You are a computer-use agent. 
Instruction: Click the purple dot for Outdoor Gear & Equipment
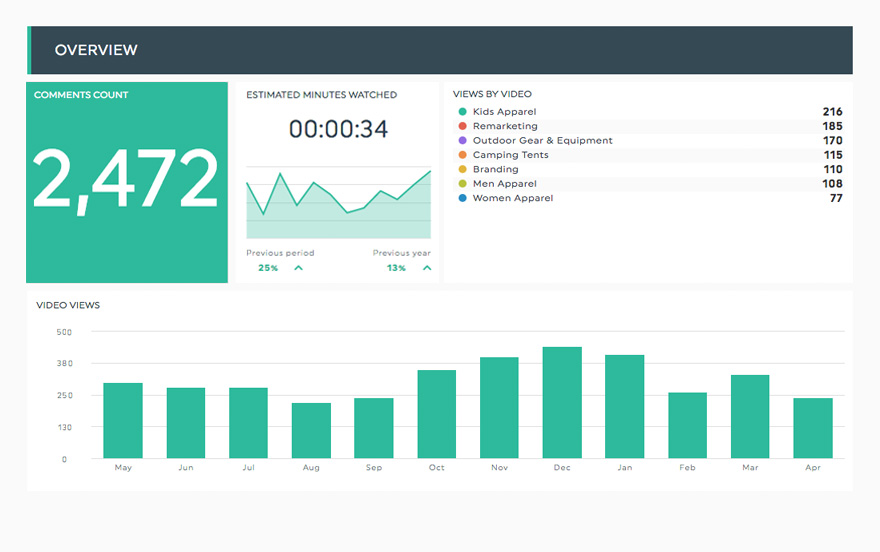[462, 141]
